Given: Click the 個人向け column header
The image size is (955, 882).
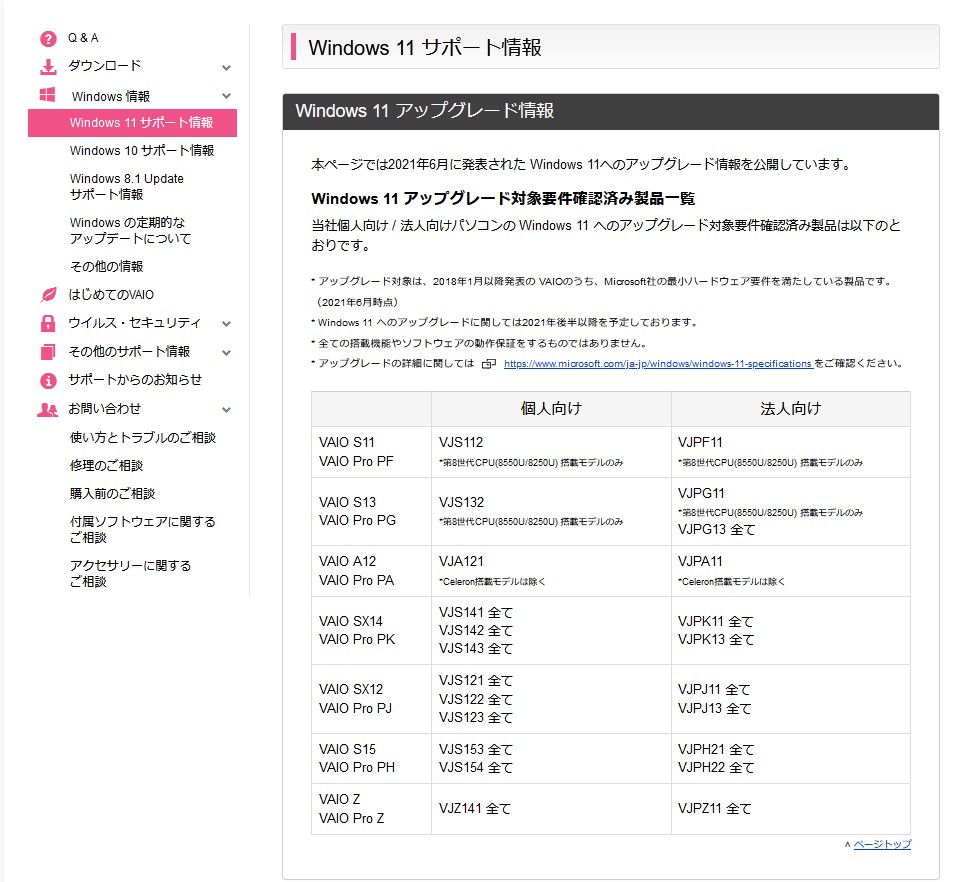Looking at the screenshot, I should [x=551, y=408].
